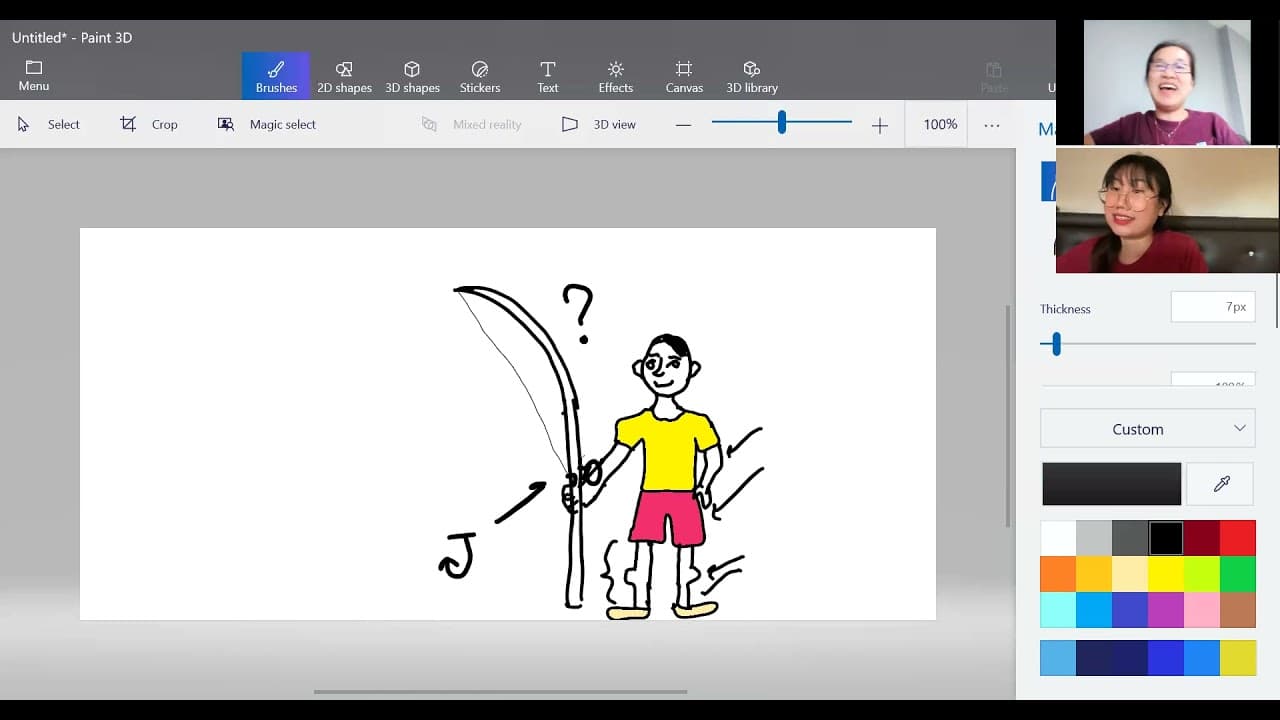This screenshot has height=720, width=1280.
Task: Zoom in with the plus icon
Action: (880, 125)
